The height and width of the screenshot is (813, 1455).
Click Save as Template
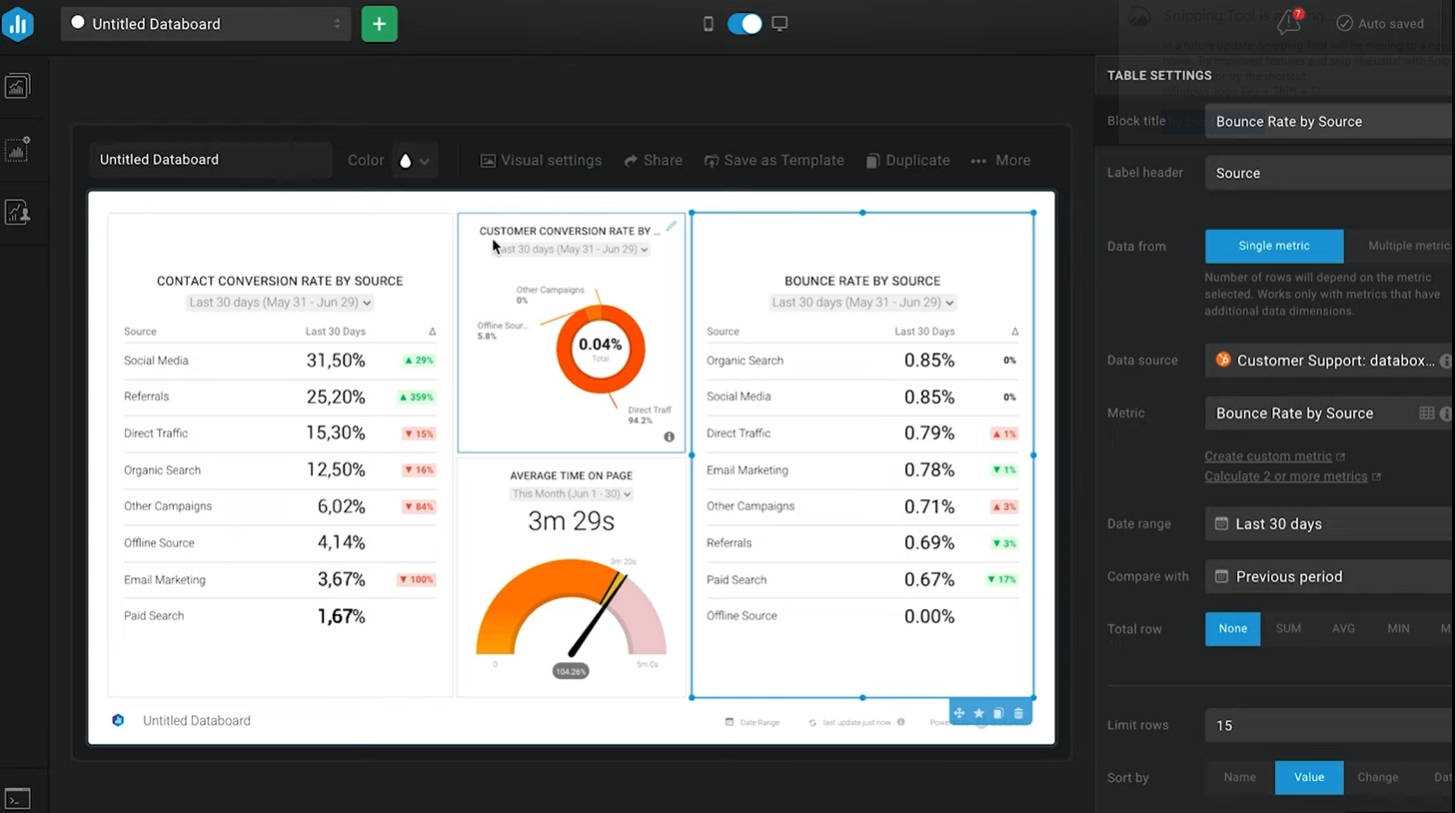(774, 160)
